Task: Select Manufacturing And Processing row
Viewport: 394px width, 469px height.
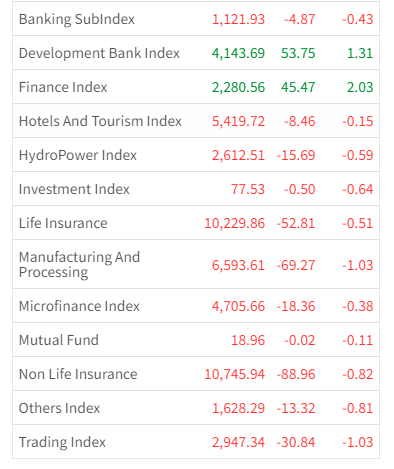Action: pyautogui.click(x=196, y=264)
